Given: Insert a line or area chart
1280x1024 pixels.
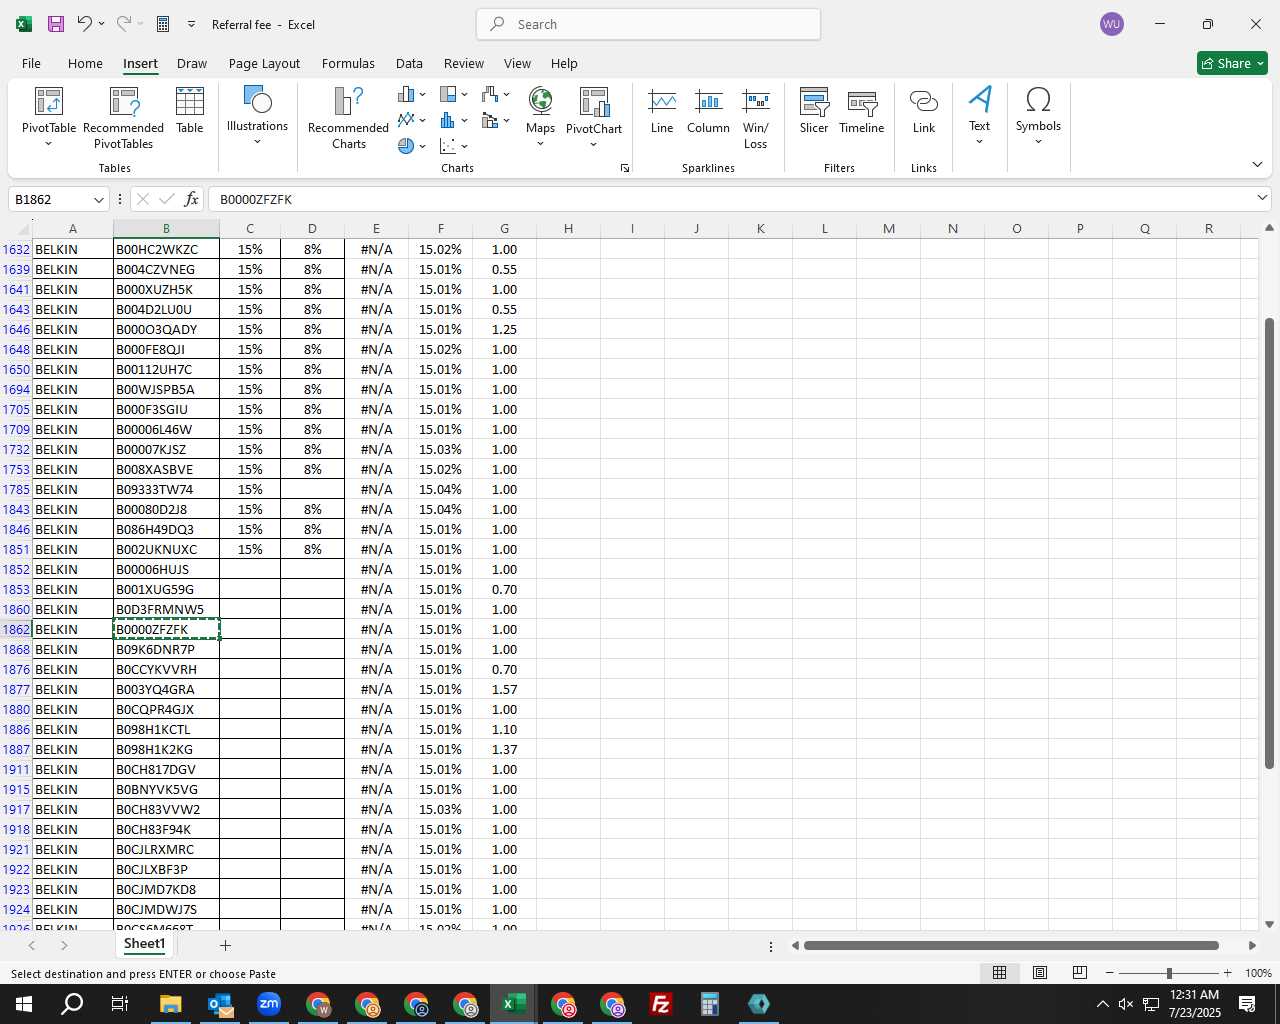Looking at the screenshot, I should click(406, 120).
